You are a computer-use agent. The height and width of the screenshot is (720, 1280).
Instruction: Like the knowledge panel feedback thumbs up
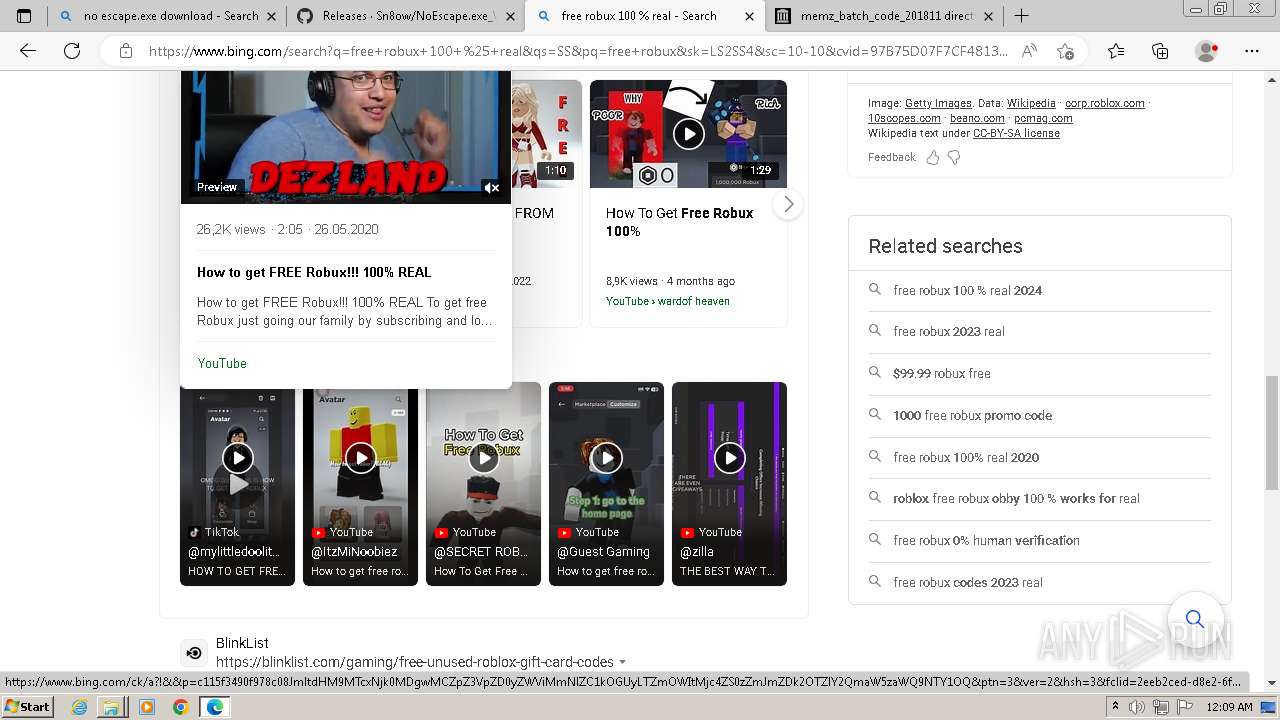click(x=933, y=157)
